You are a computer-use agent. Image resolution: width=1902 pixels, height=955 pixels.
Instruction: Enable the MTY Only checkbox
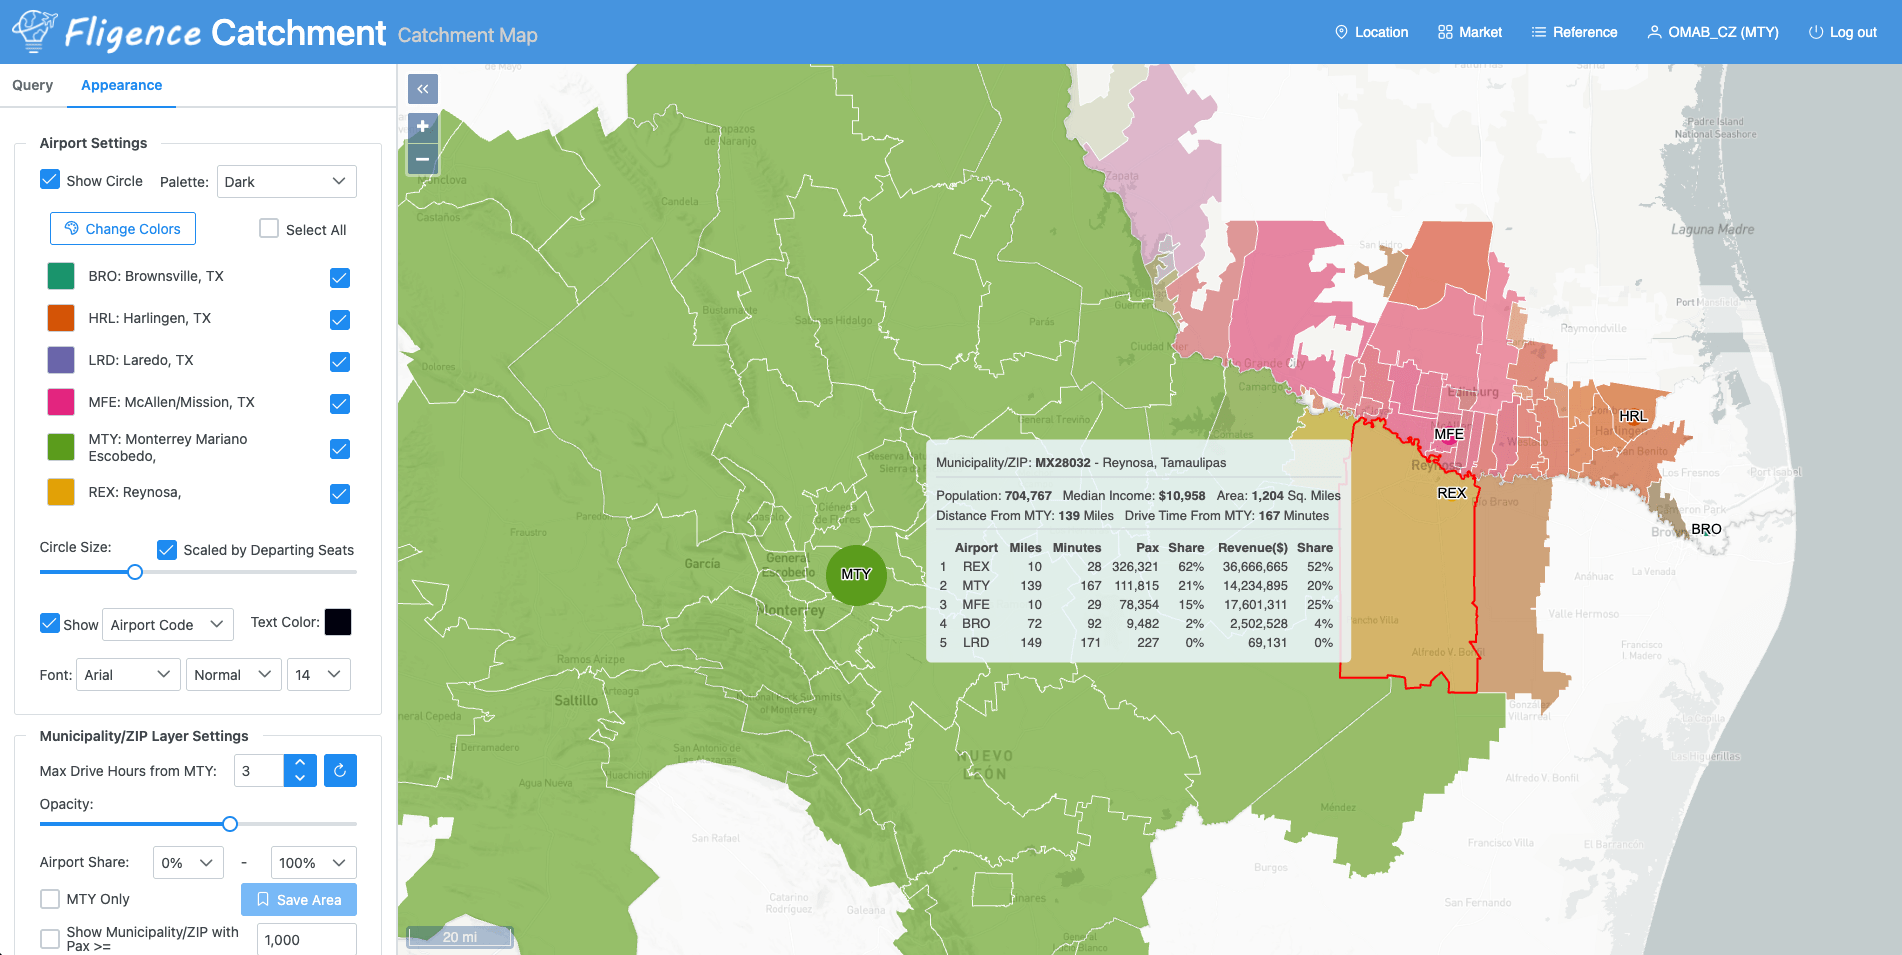(50, 899)
